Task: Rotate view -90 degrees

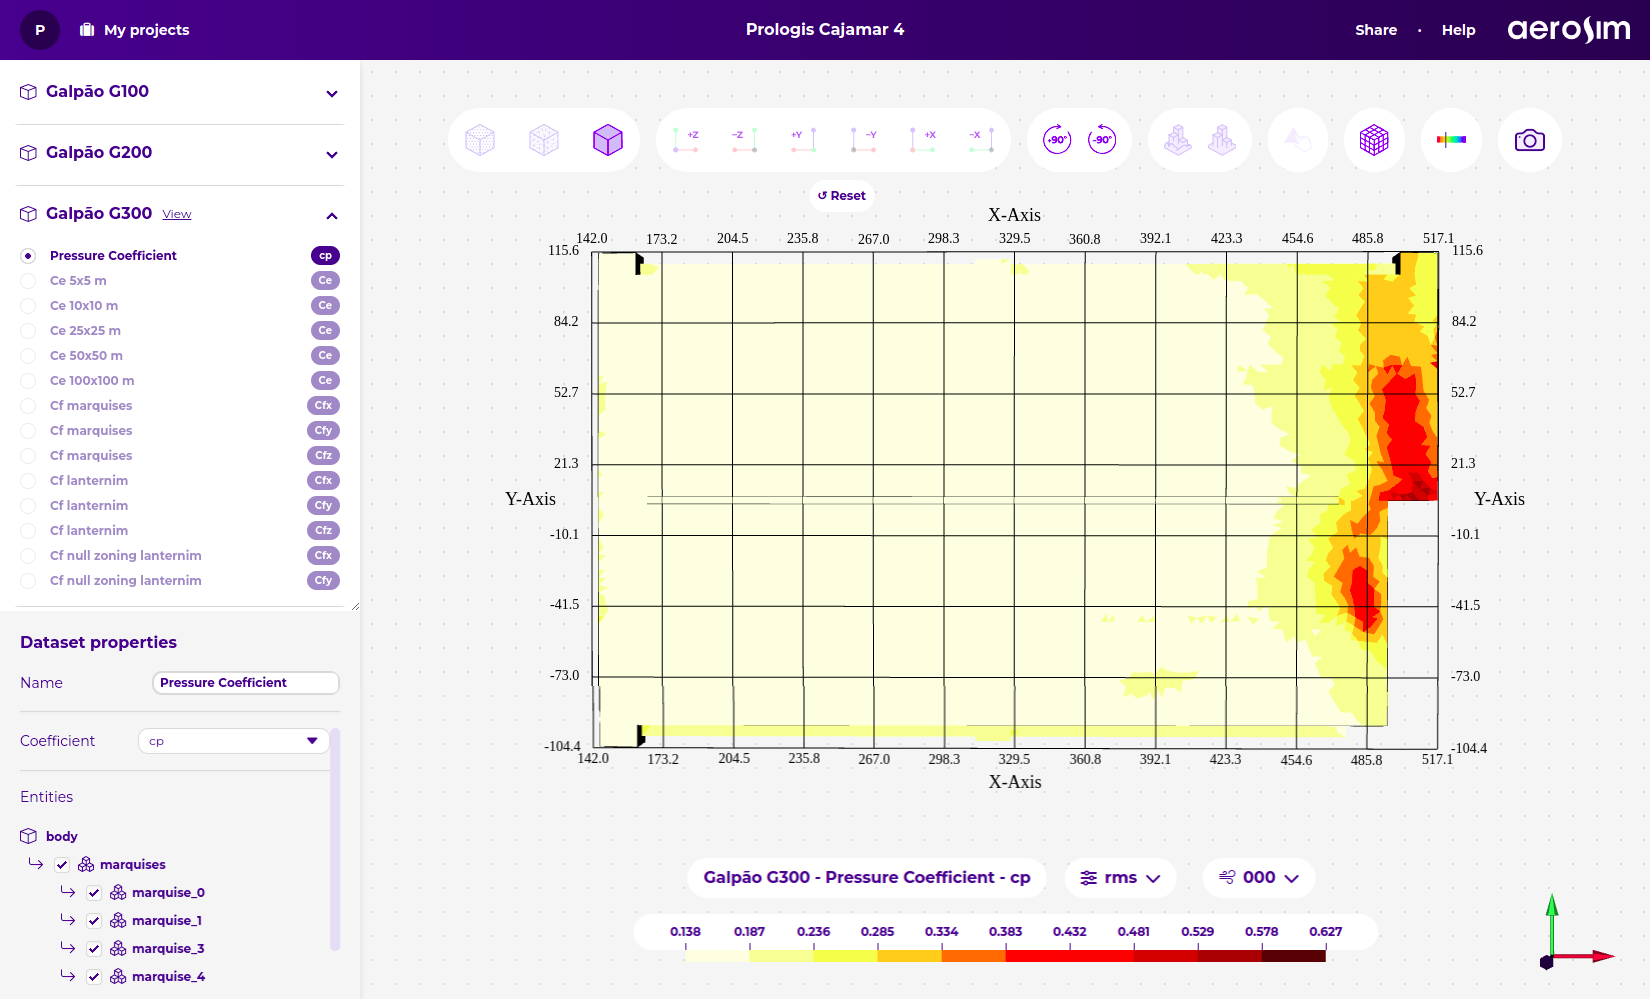Action: pyautogui.click(x=1102, y=140)
